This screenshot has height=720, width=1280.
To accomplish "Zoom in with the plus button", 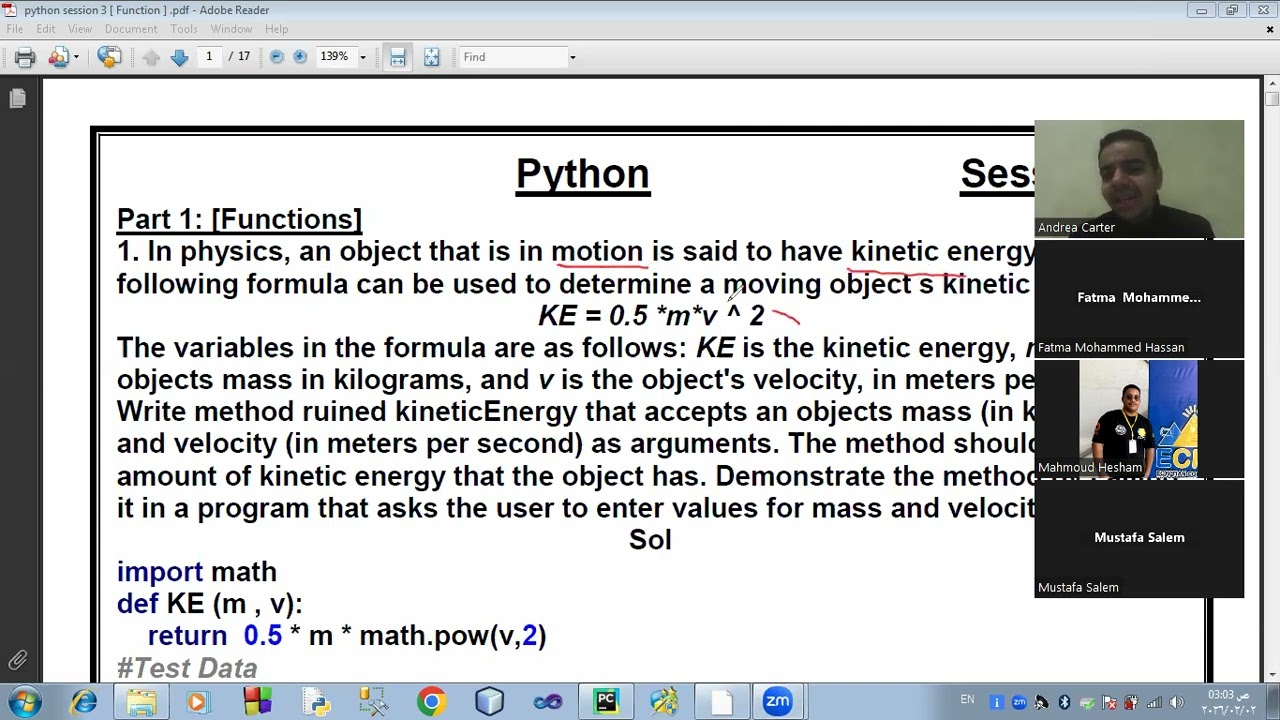I will [300, 57].
